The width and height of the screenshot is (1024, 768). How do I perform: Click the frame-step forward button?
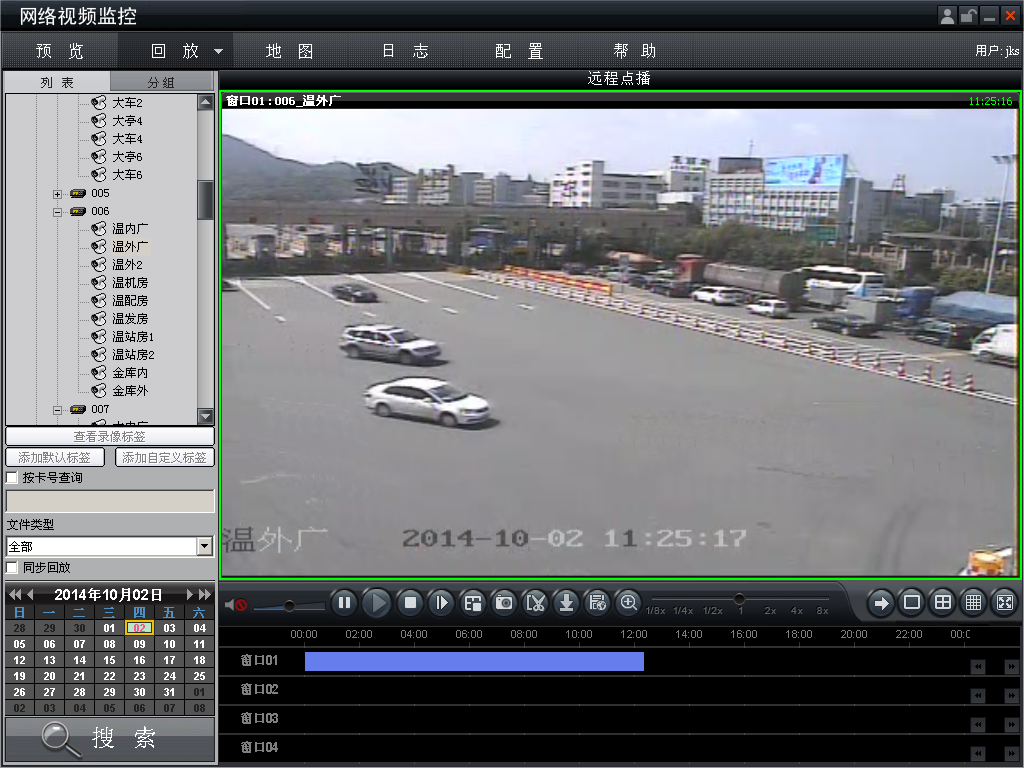(441, 603)
